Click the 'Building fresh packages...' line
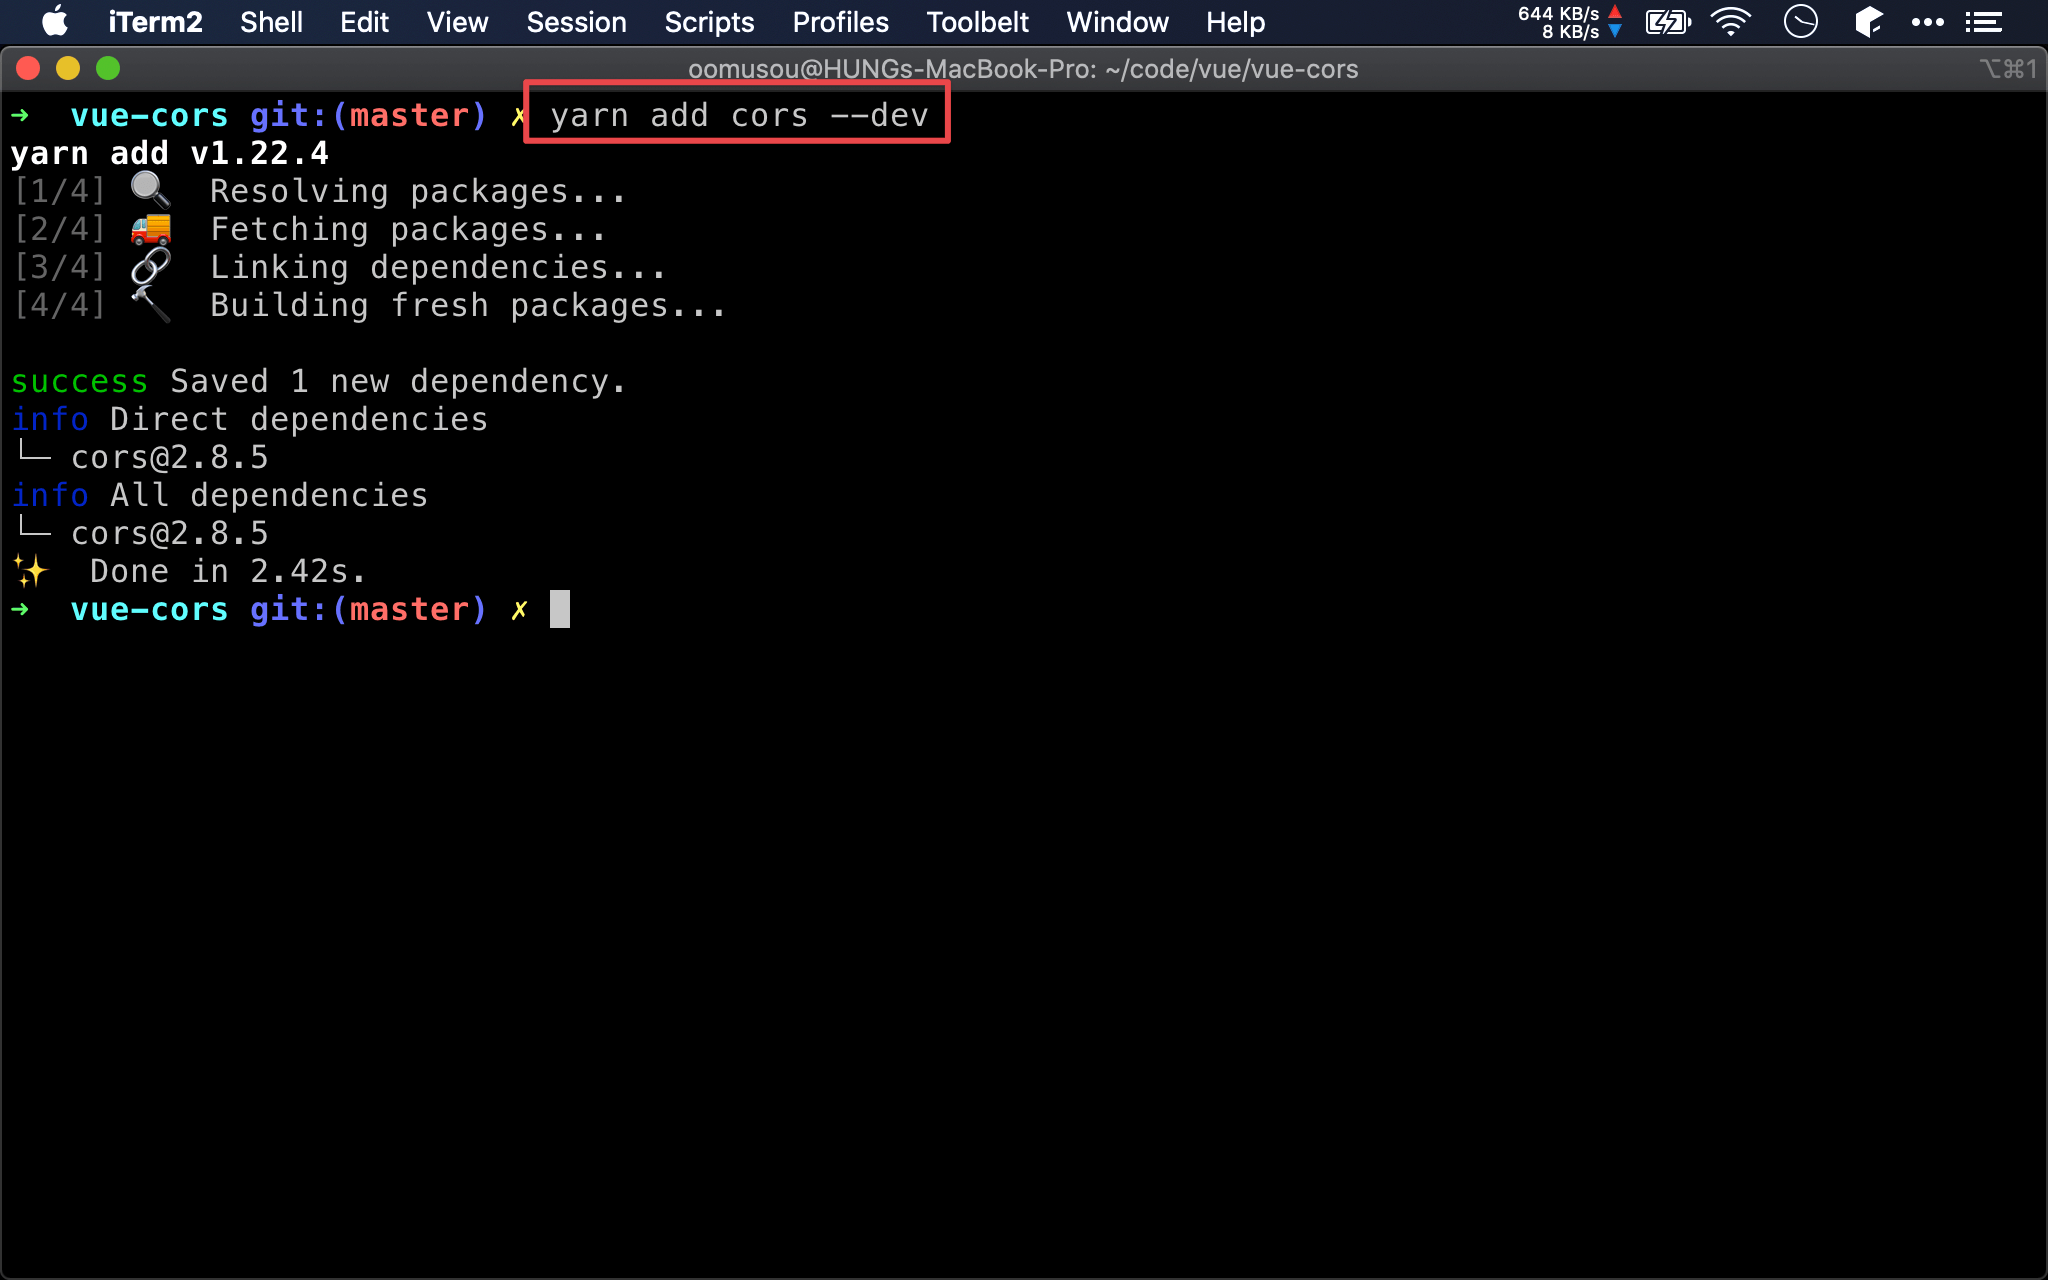Image resolution: width=2048 pixels, height=1280 pixels. pyautogui.click(x=468, y=305)
